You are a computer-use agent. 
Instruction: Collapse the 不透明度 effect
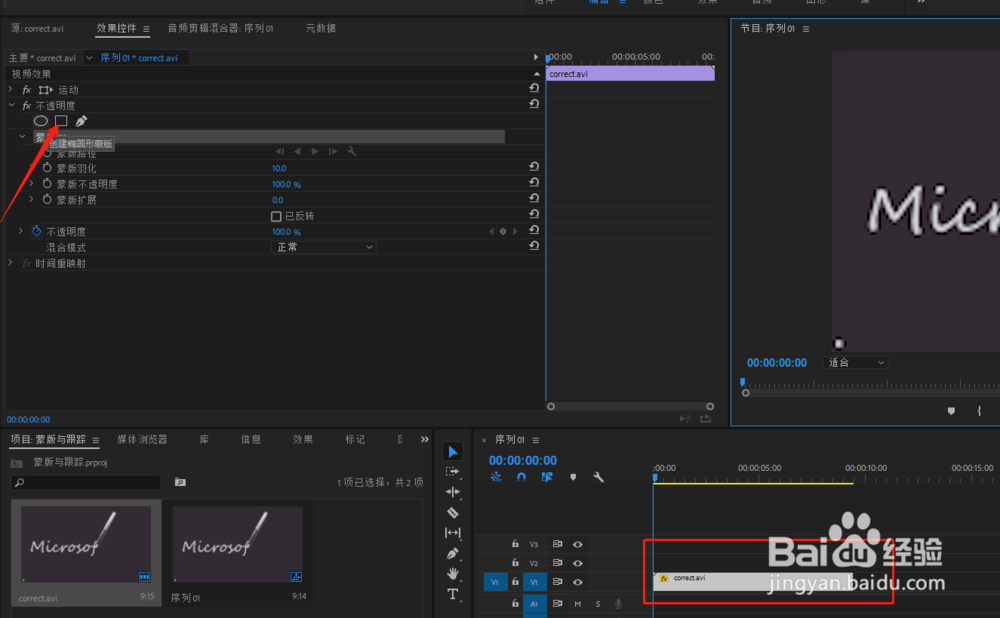11,105
